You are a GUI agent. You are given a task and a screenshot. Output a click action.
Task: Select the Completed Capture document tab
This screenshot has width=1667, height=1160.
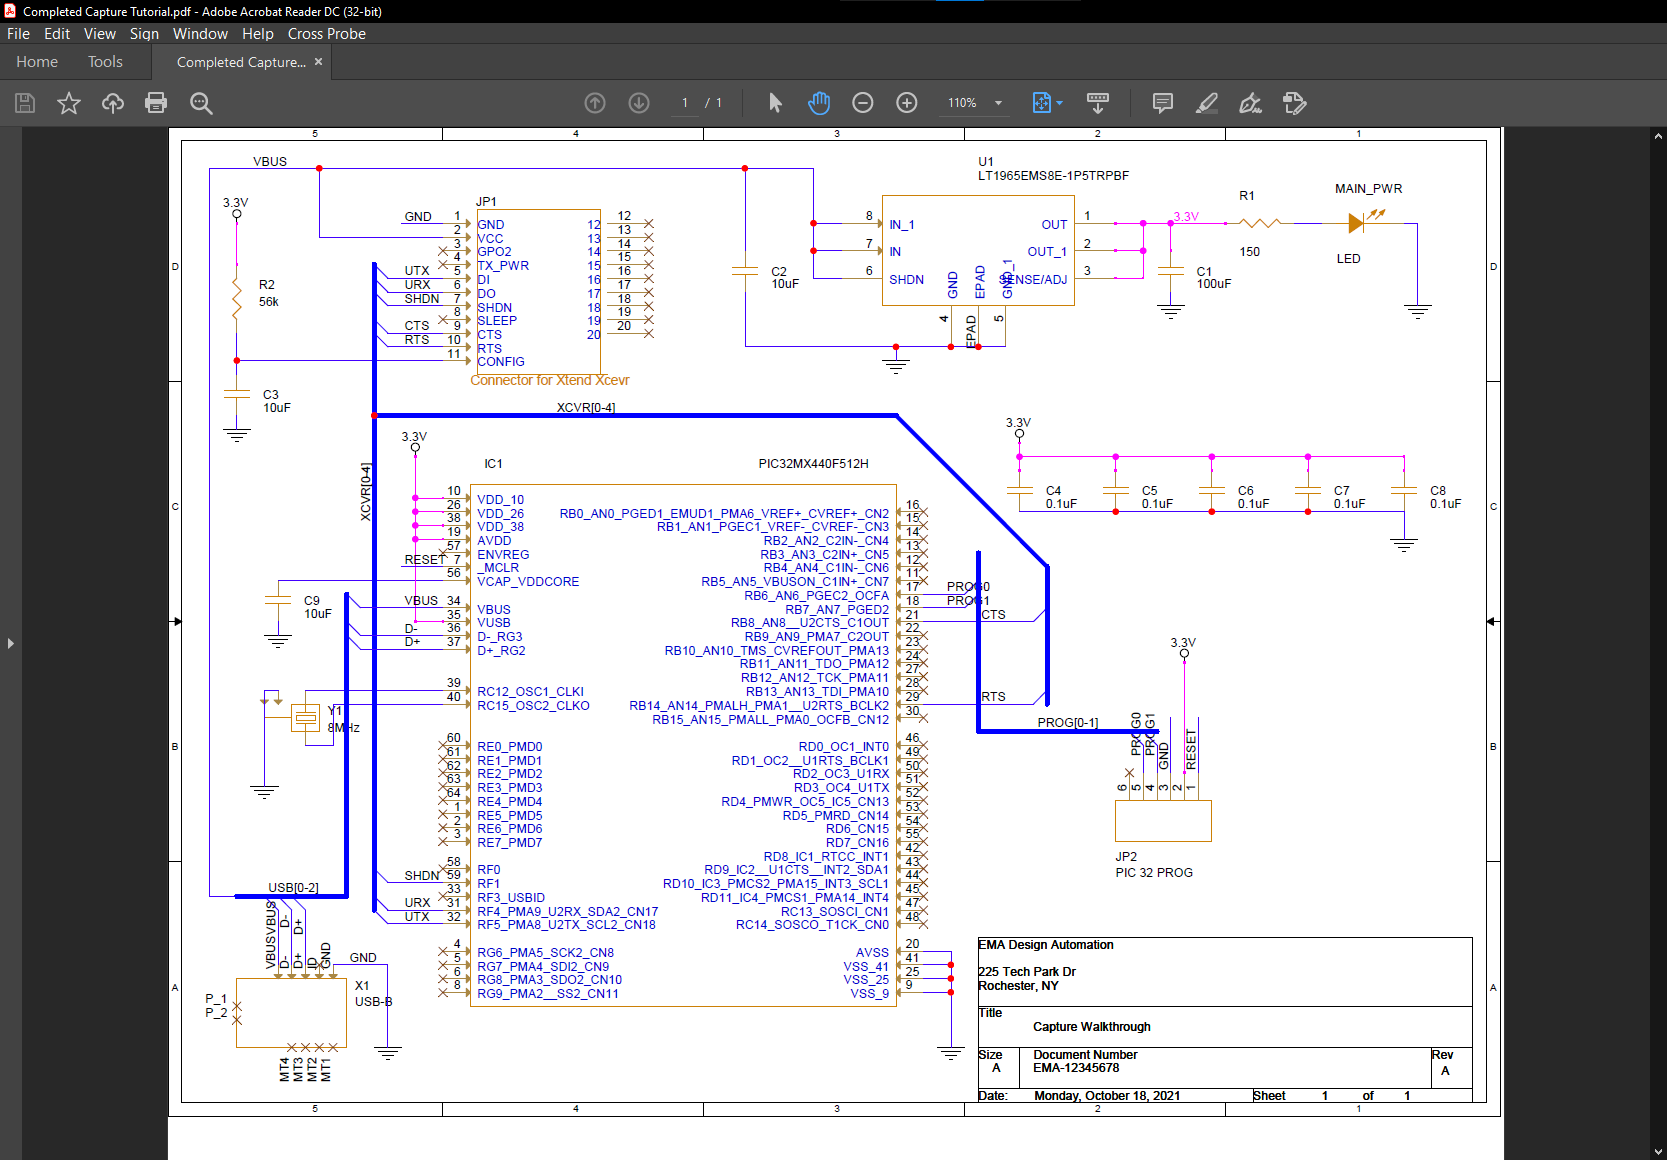point(241,62)
